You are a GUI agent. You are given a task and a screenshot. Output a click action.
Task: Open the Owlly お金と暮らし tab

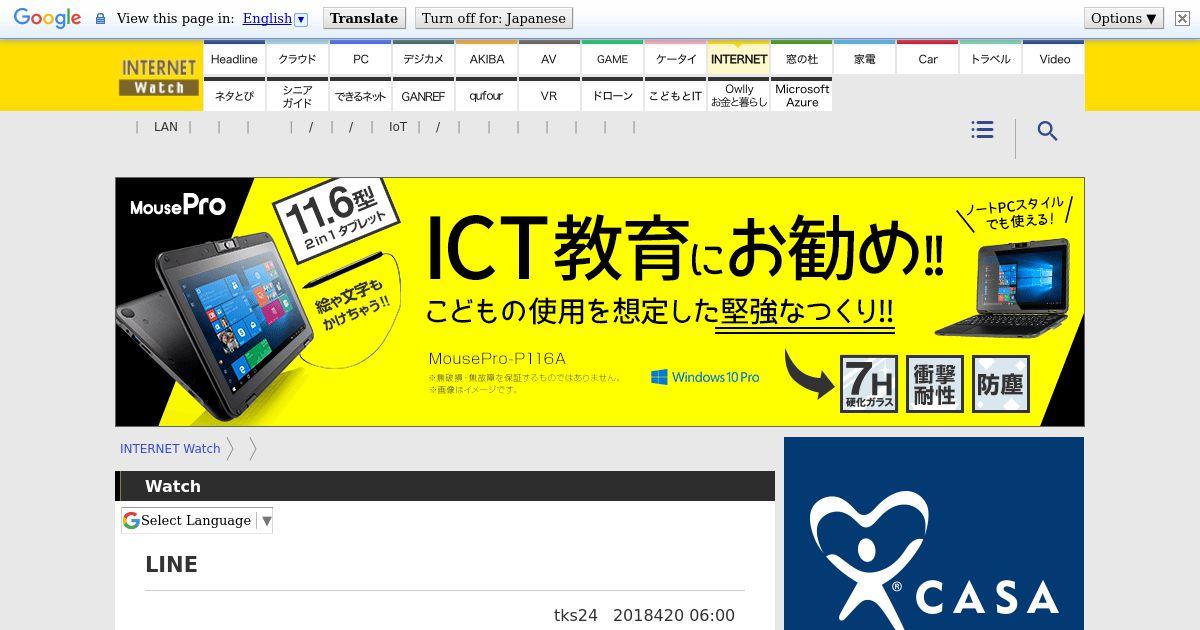(x=739, y=95)
